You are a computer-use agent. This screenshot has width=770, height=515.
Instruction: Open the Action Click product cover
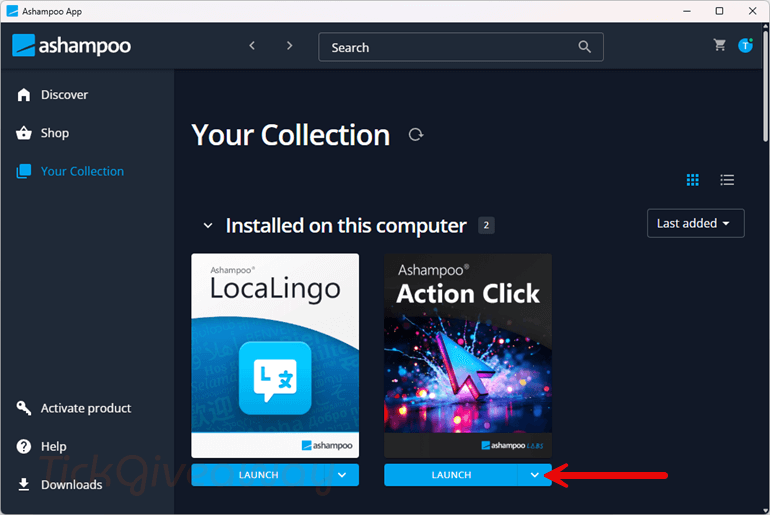tap(468, 355)
